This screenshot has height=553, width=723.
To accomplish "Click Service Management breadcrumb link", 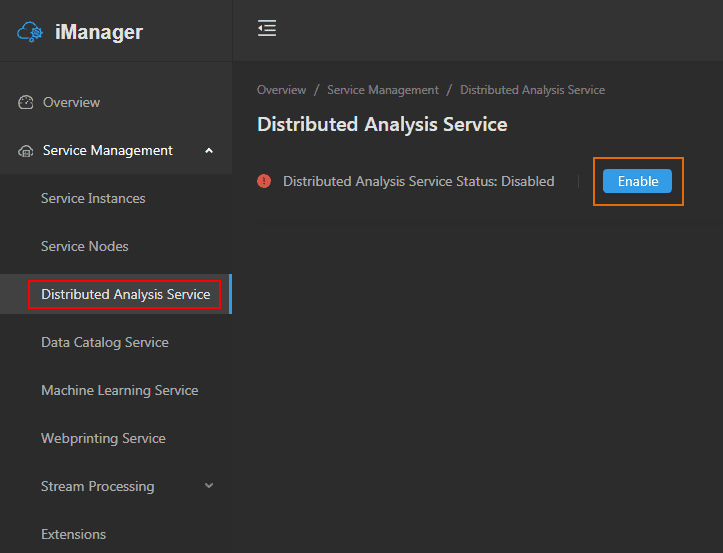I will pos(383,90).
